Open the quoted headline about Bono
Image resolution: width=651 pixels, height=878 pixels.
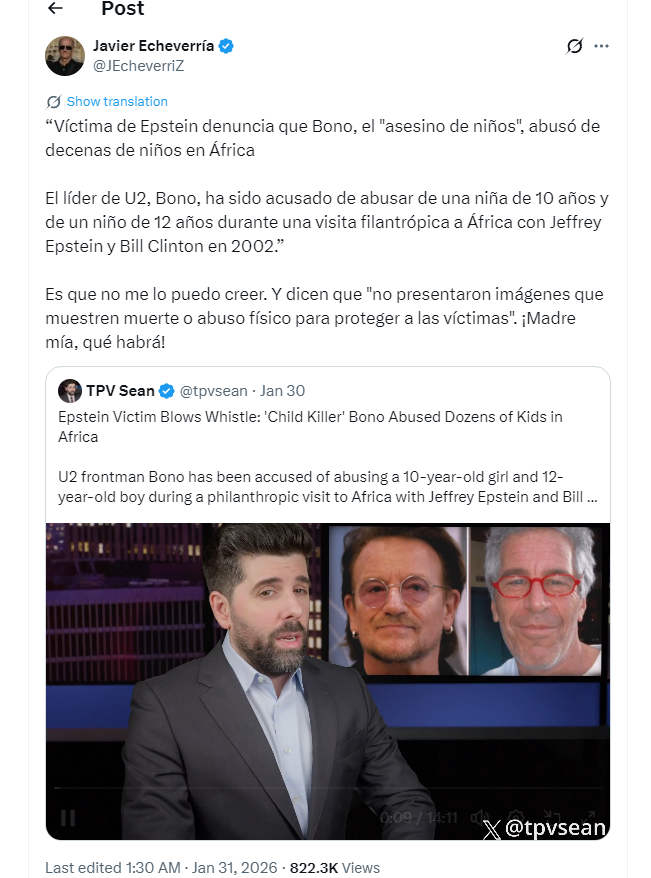(x=310, y=427)
